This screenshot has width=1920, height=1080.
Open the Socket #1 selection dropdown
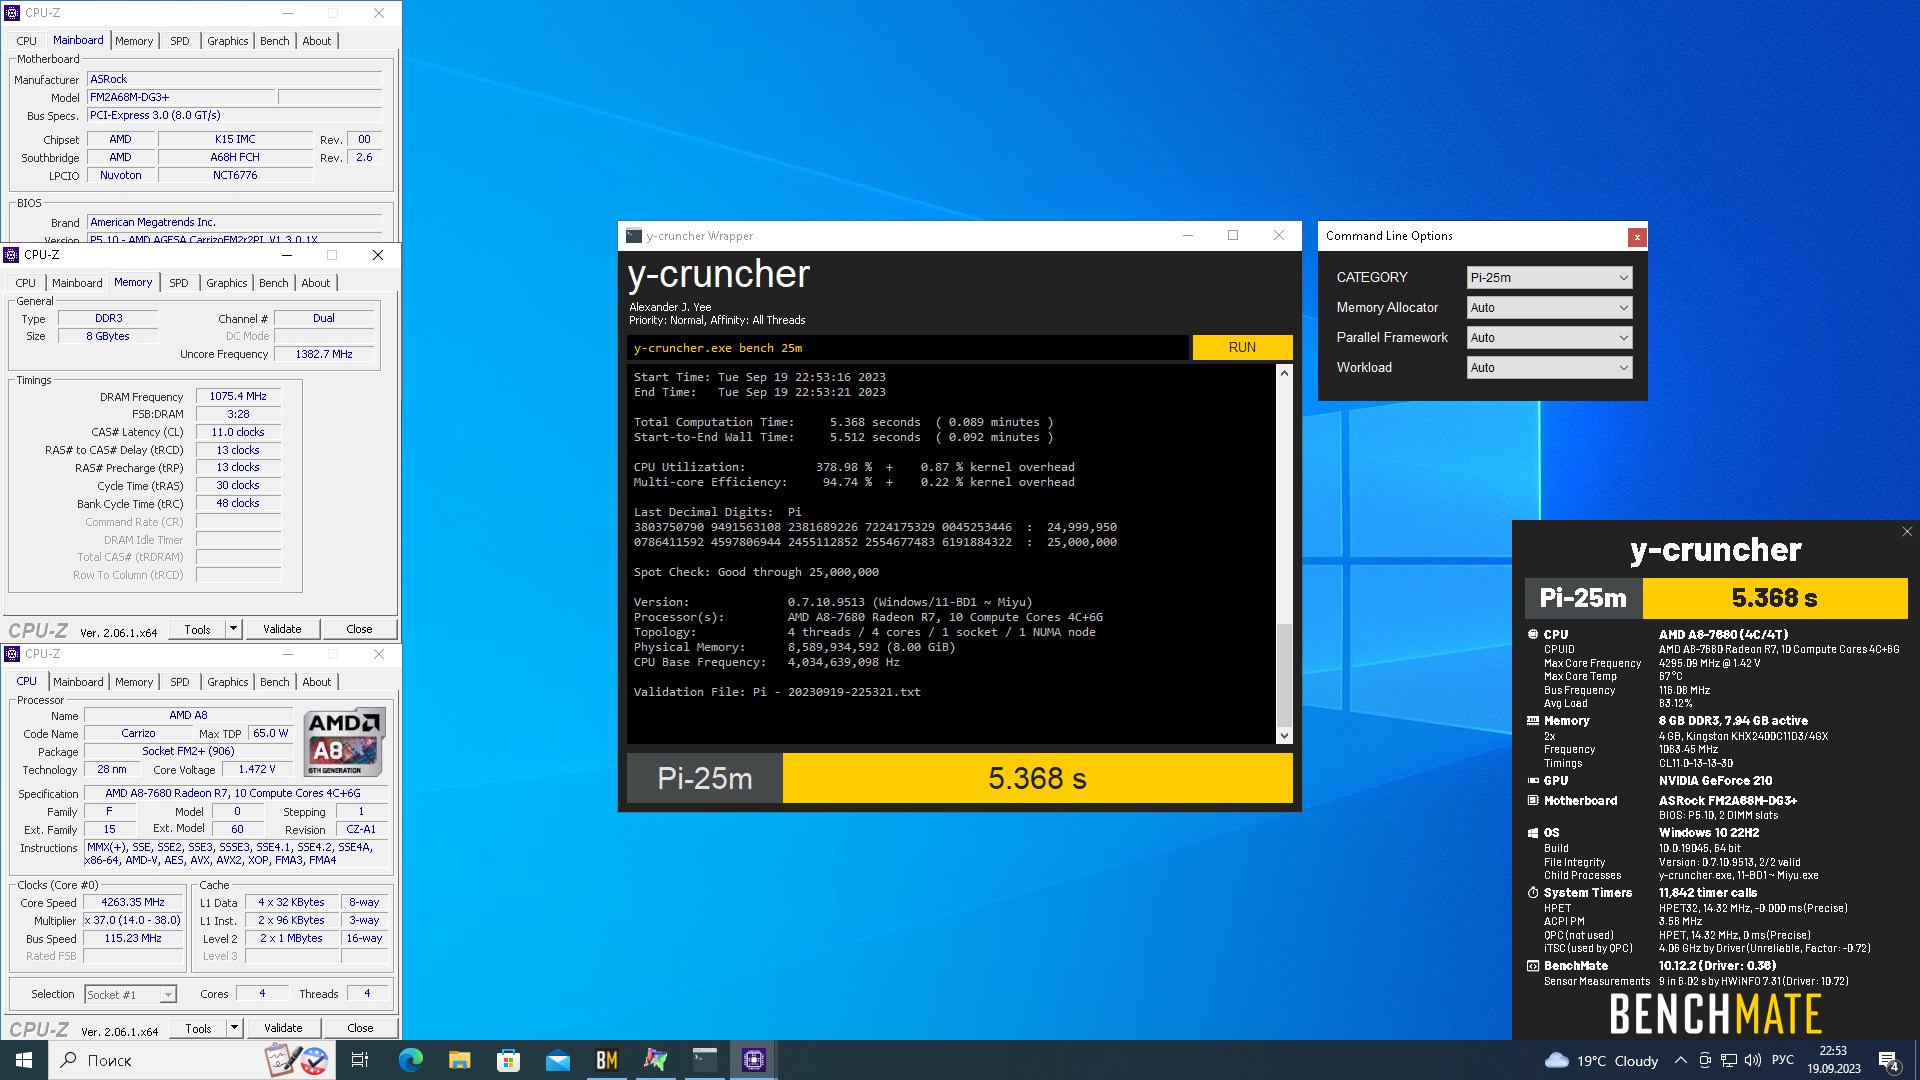pyautogui.click(x=130, y=994)
